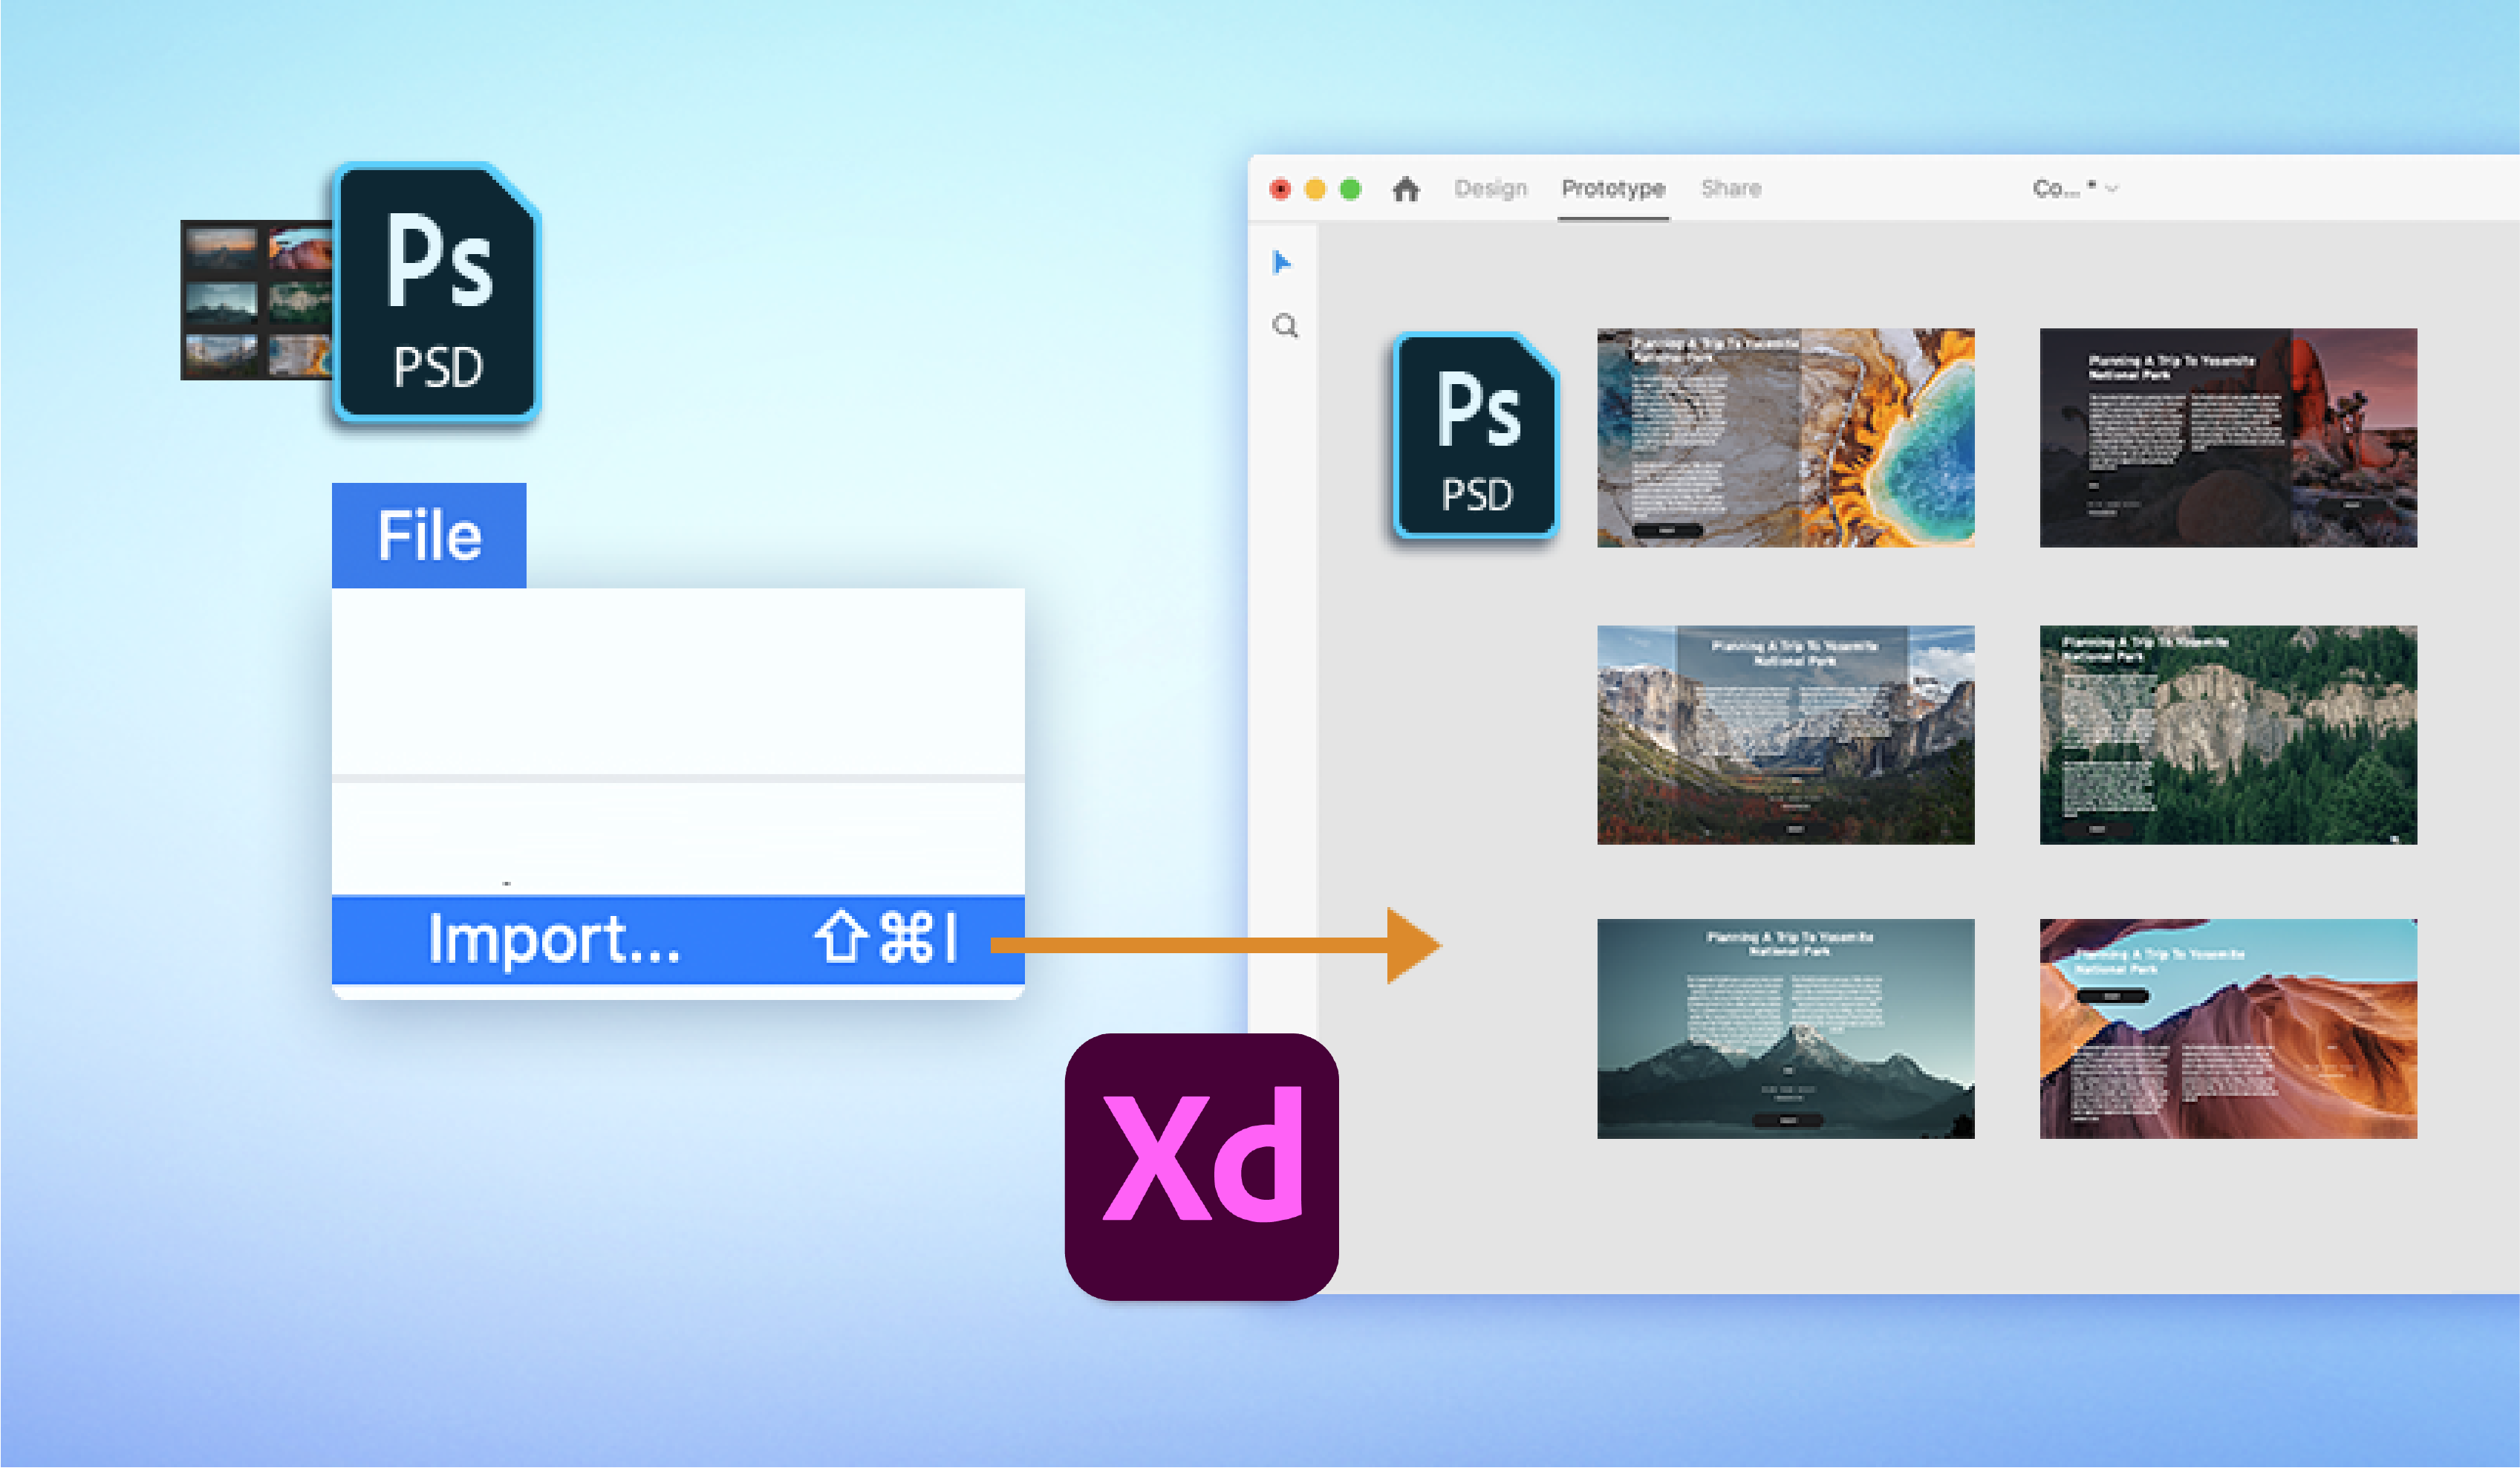The height and width of the screenshot is (1468, 2520).
Task: Switch to the Prototype tab
Action: point(1613,189)
